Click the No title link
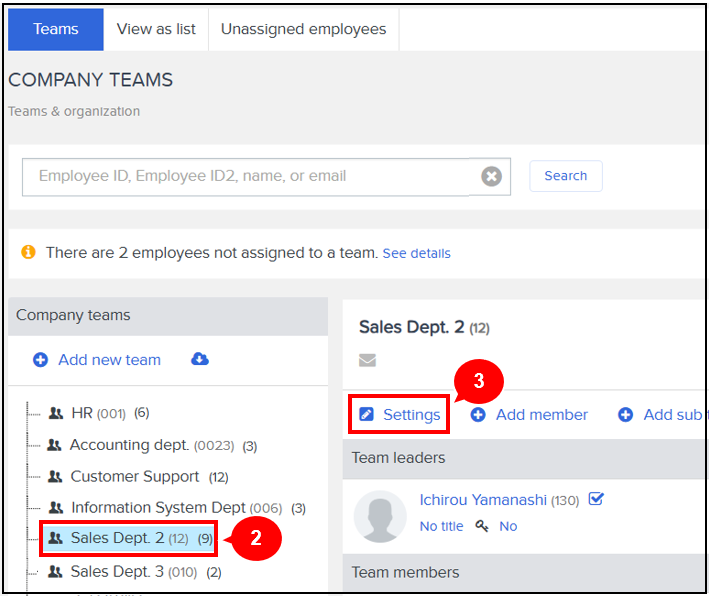The image size is (709, 596). click(x=441, y=526)
